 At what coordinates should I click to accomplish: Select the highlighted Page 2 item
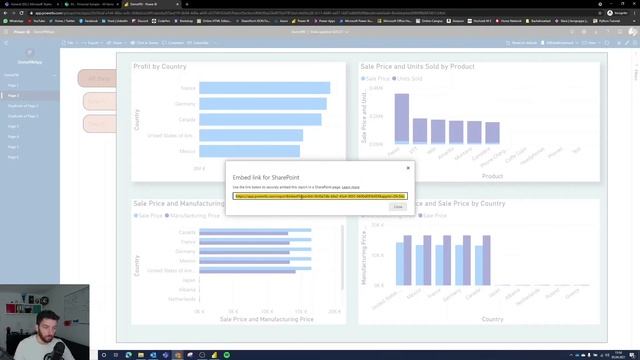(x=30, y=96)
